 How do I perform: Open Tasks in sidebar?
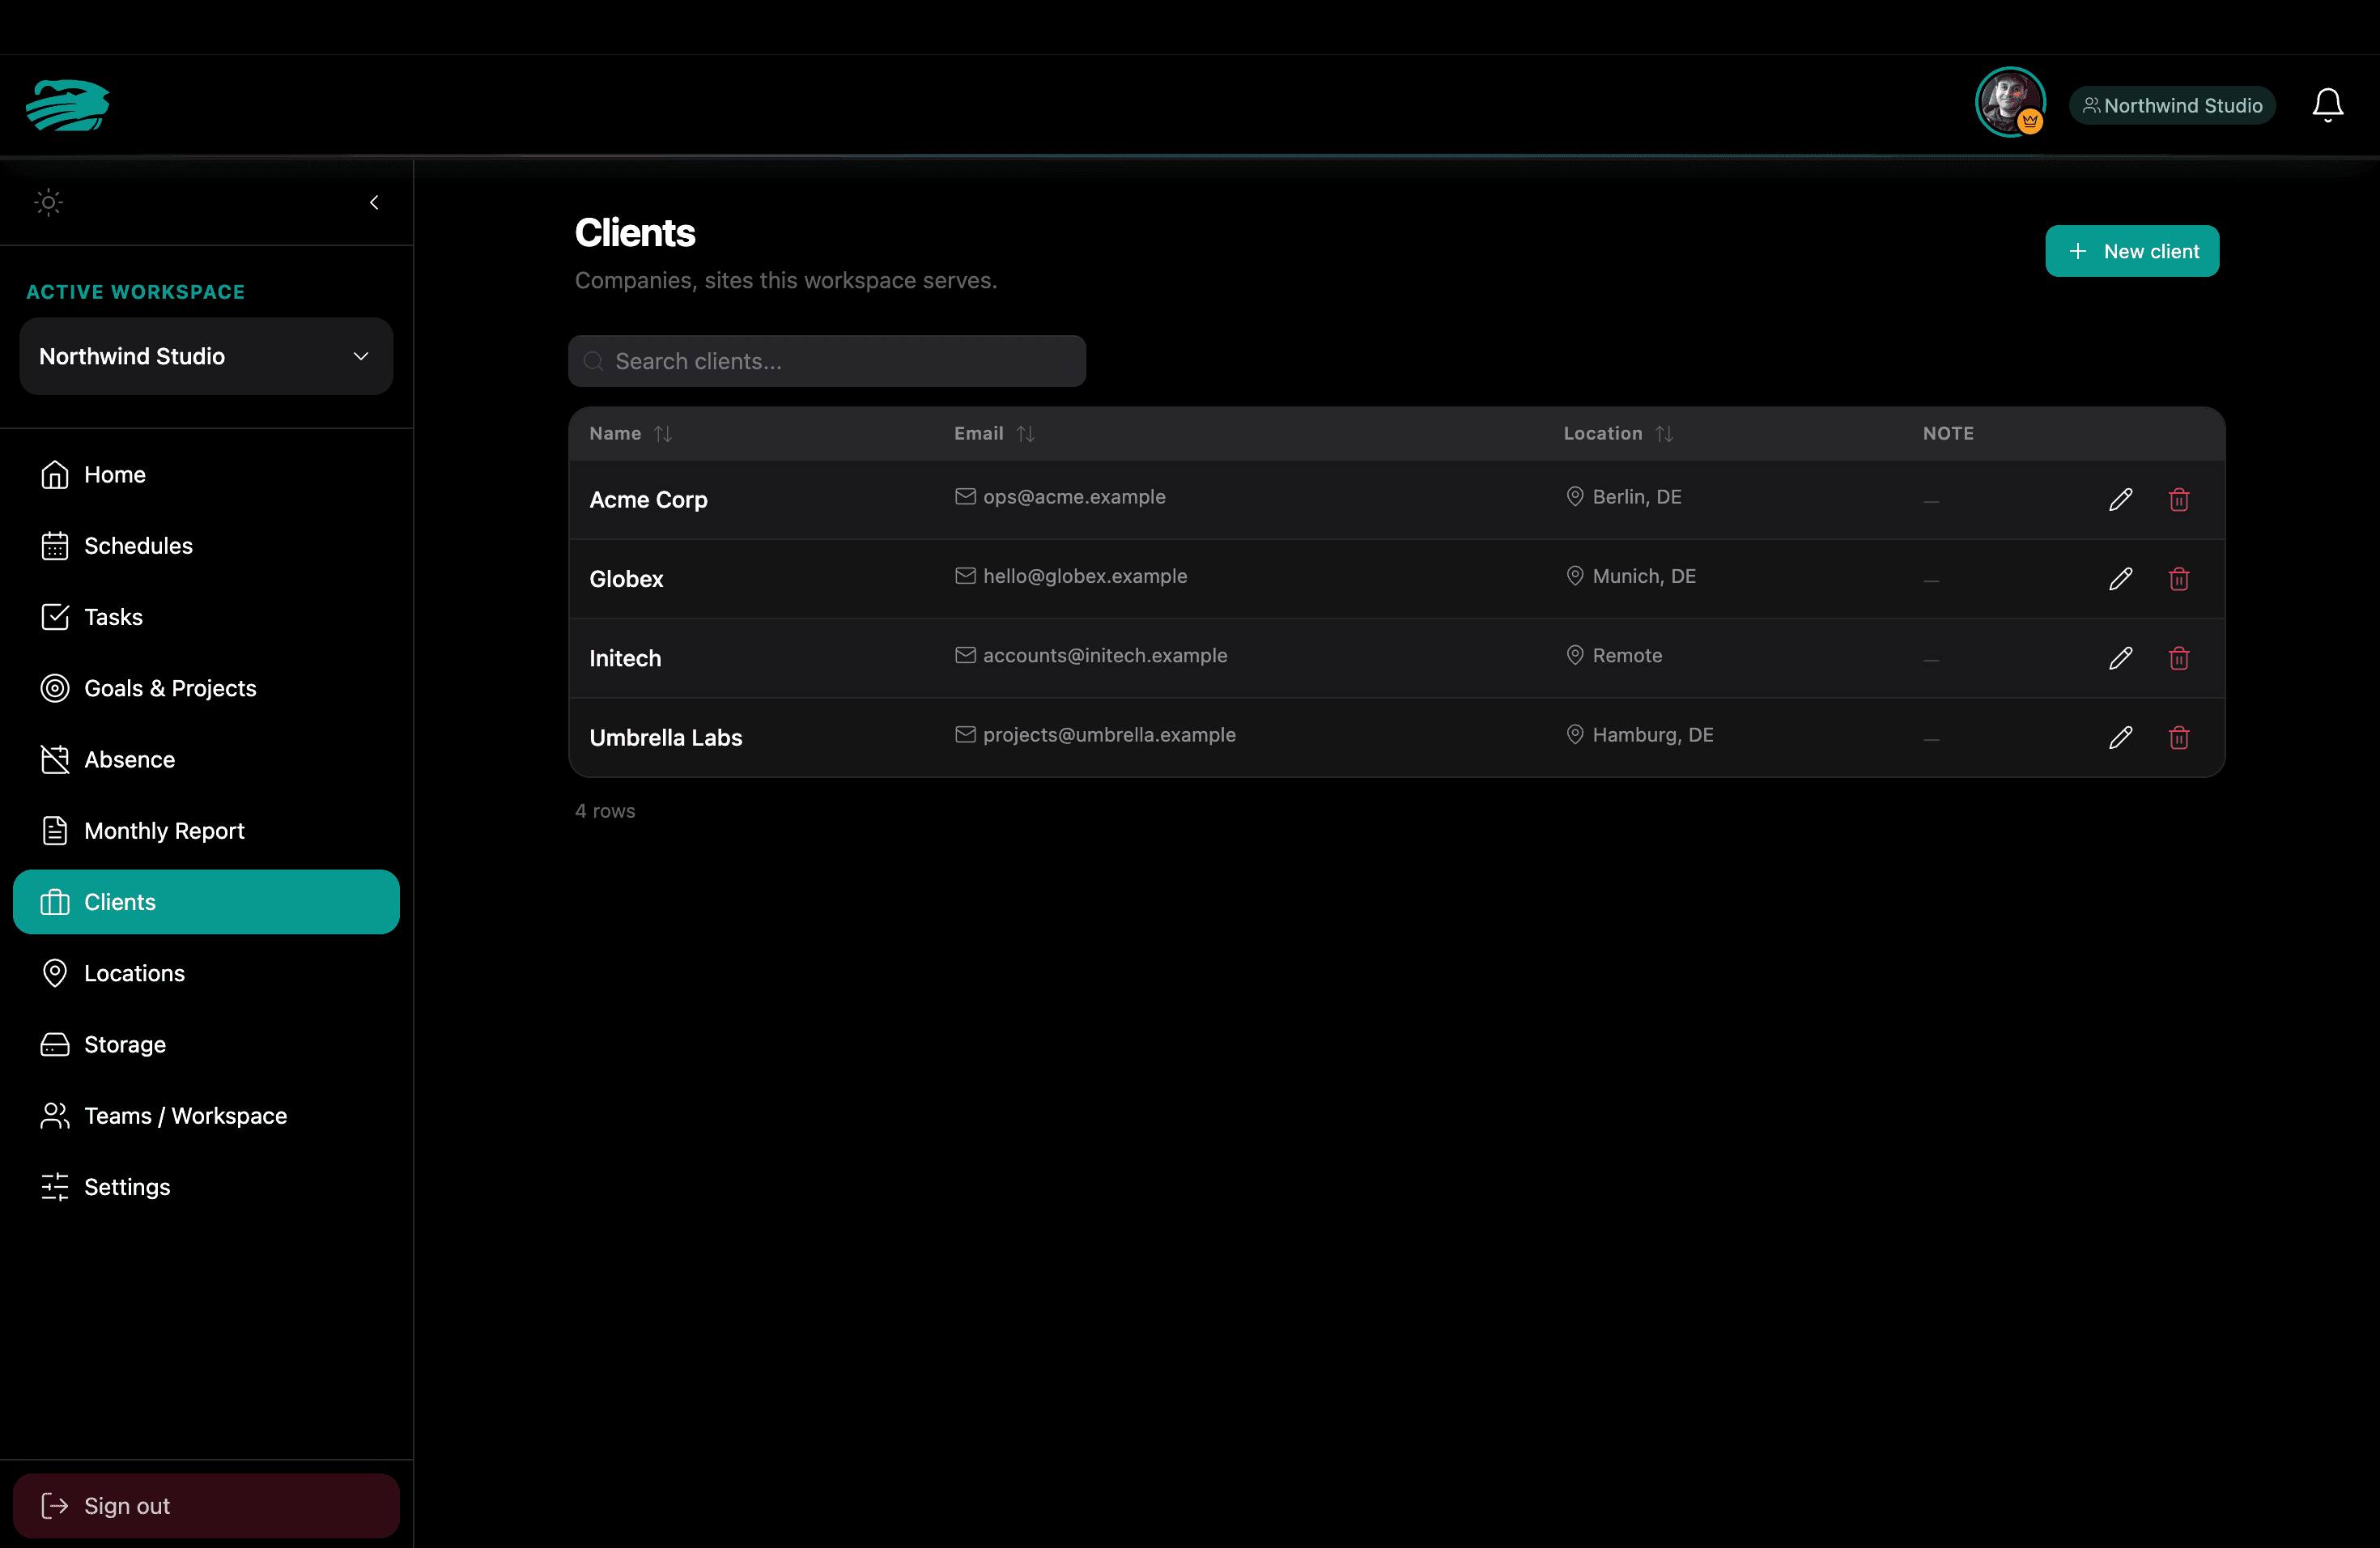206,616
